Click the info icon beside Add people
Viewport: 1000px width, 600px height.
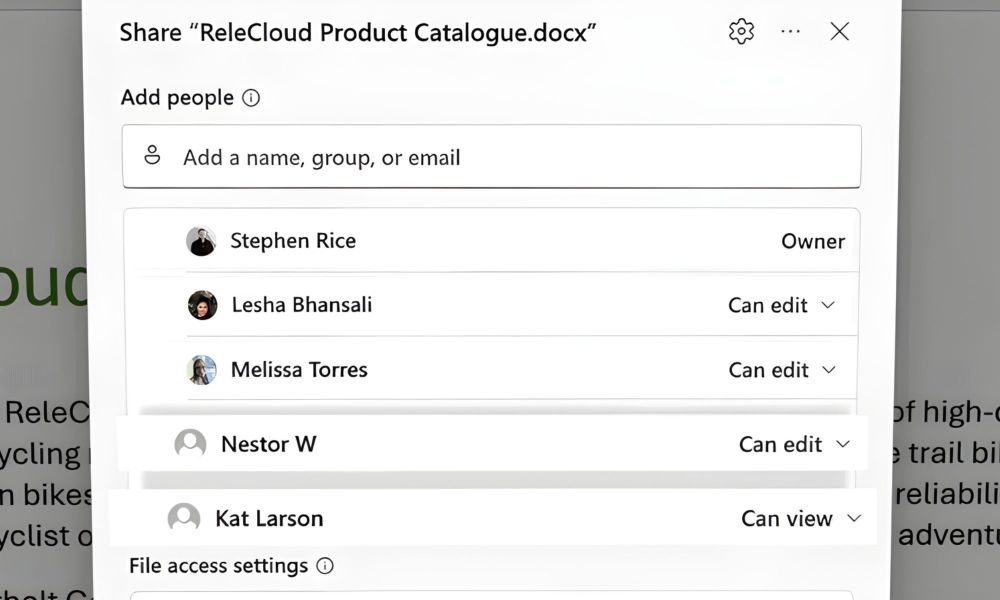pos(251,98)
